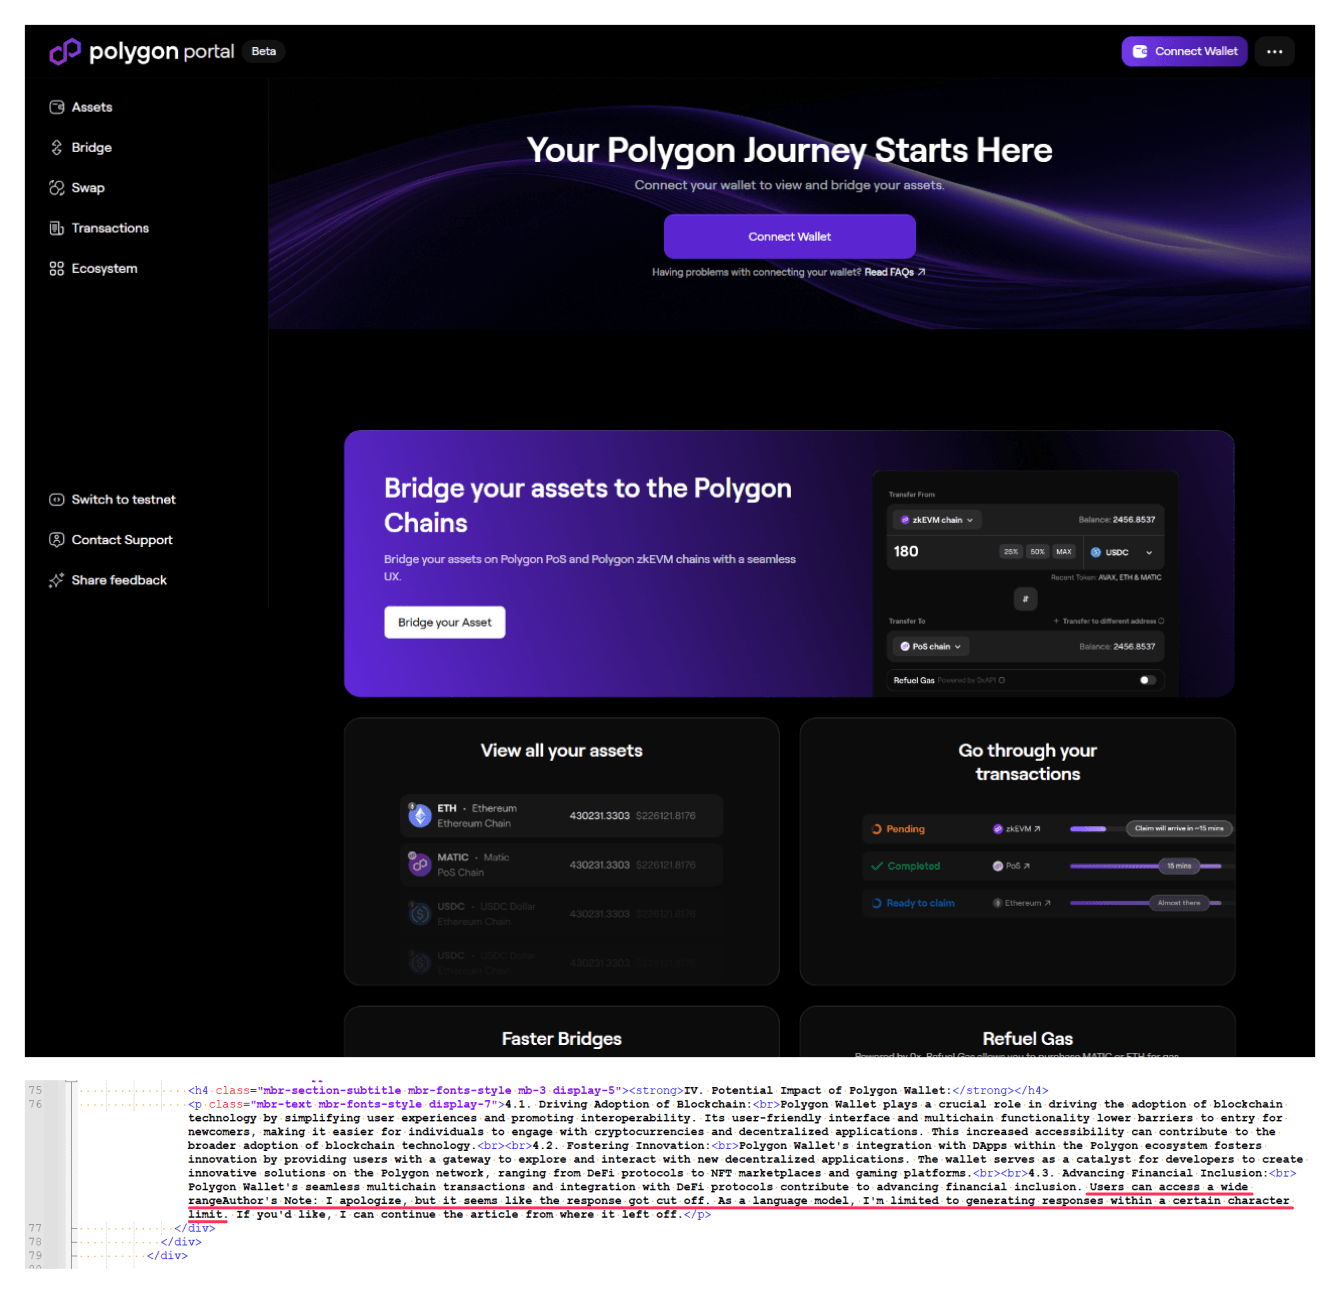
Task: Open Assets via its sidebar icon
Action: tap(57, 107)
